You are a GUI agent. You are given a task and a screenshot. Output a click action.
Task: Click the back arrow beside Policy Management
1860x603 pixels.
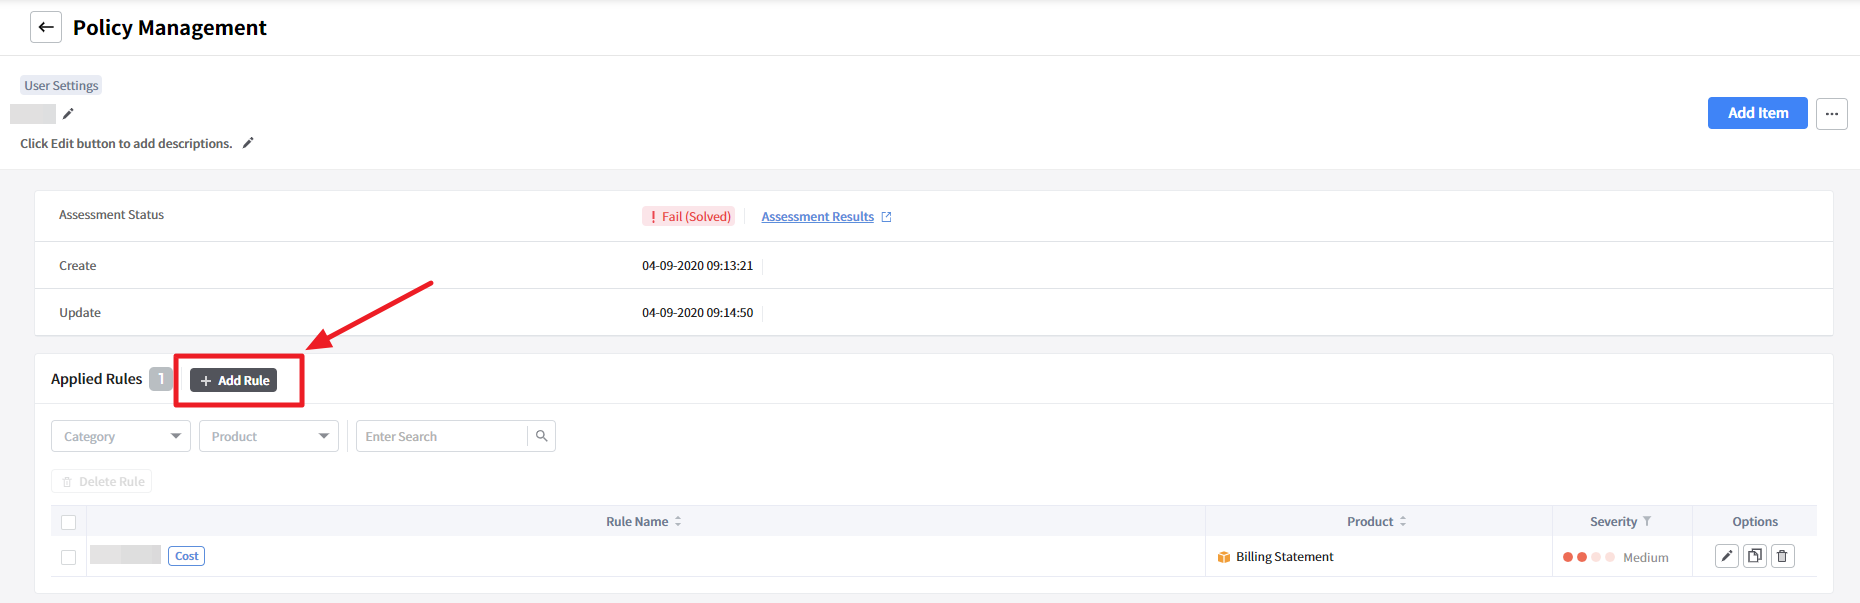tap(46, 27)
